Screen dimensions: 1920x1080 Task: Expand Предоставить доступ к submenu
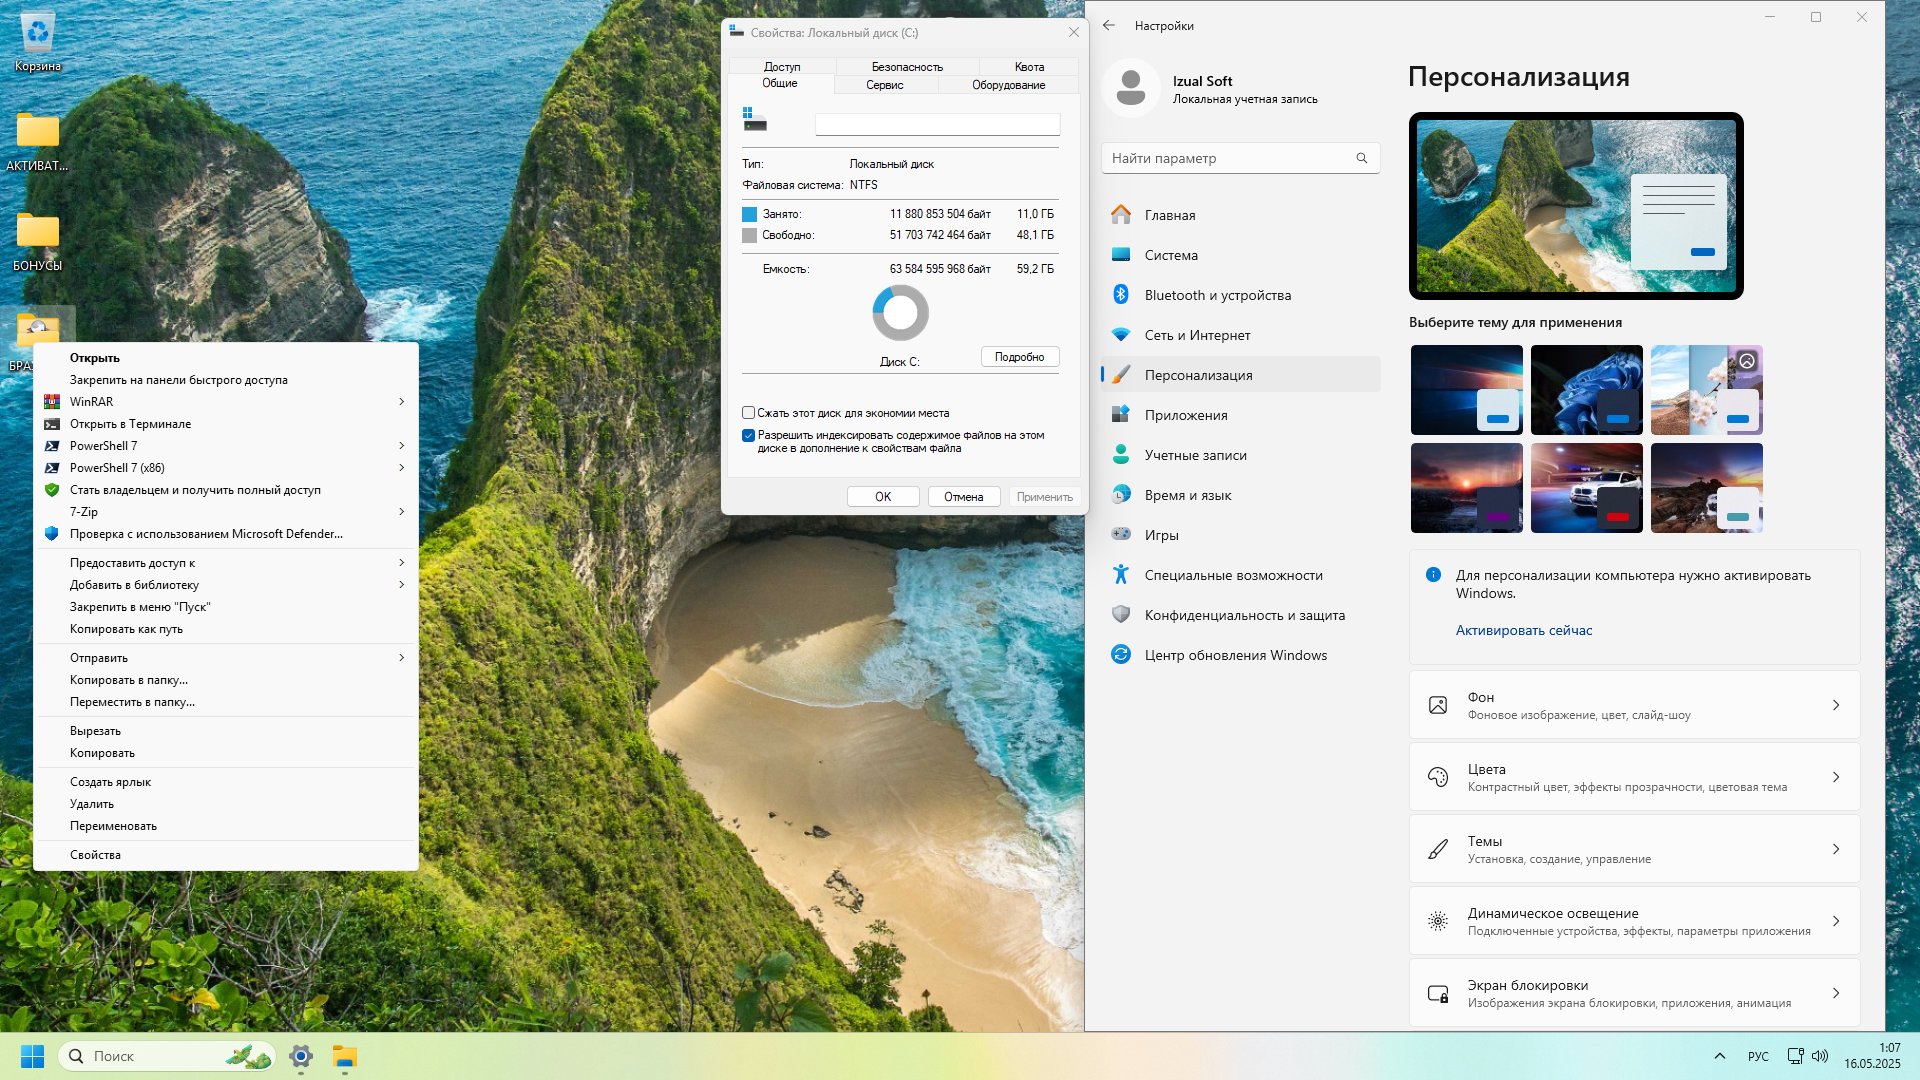[402, 563]
